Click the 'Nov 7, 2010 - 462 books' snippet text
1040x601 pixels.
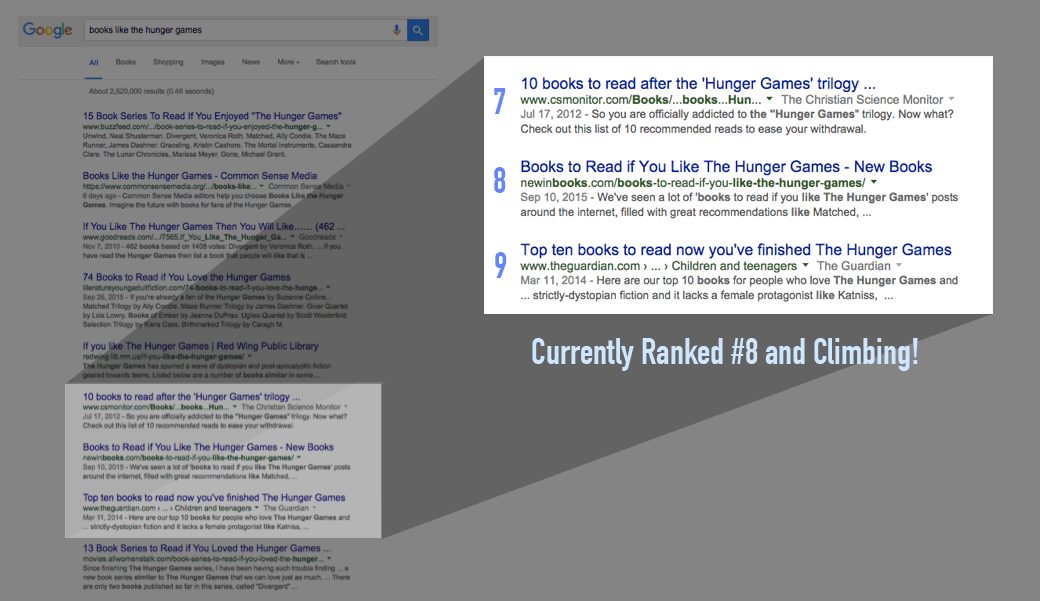coord(212,251)
